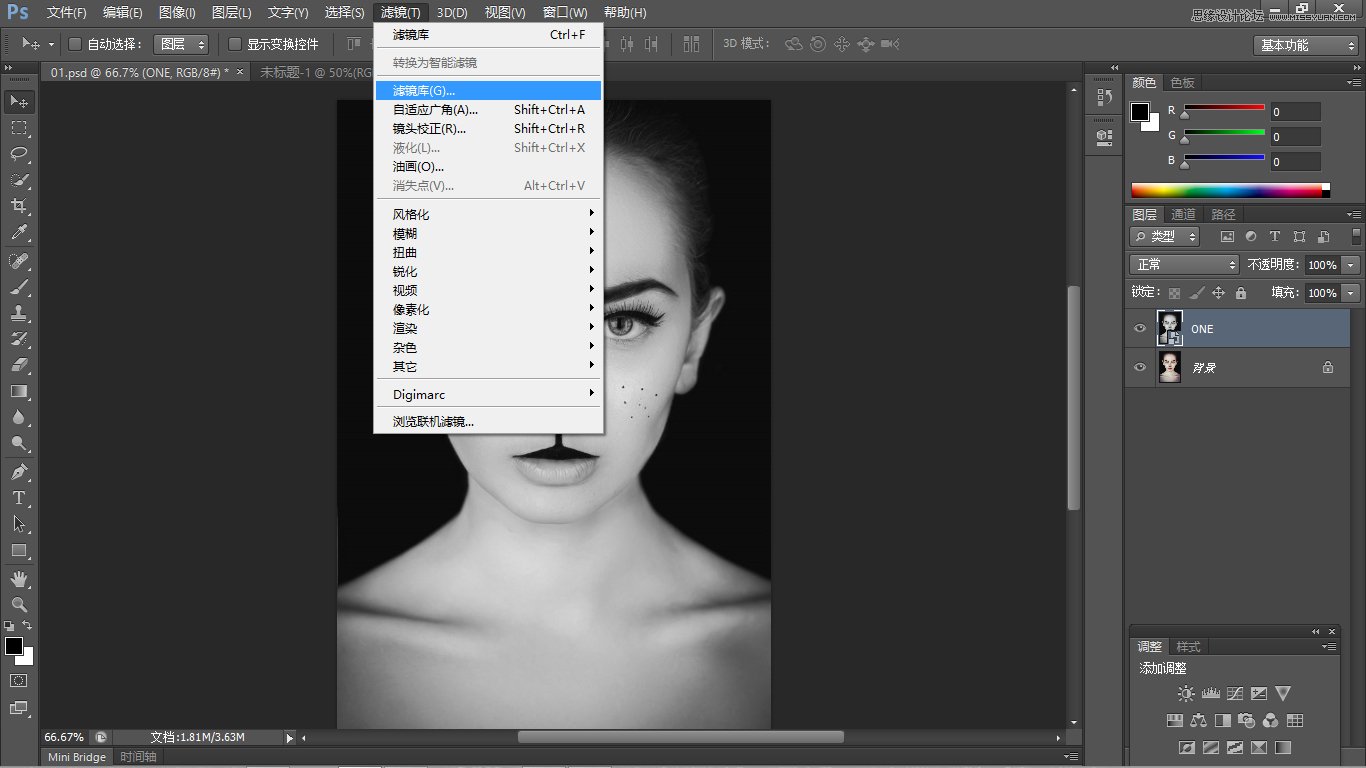Click the color spectrum ramp bar
1366x768 pixels.
point(1226,190)
